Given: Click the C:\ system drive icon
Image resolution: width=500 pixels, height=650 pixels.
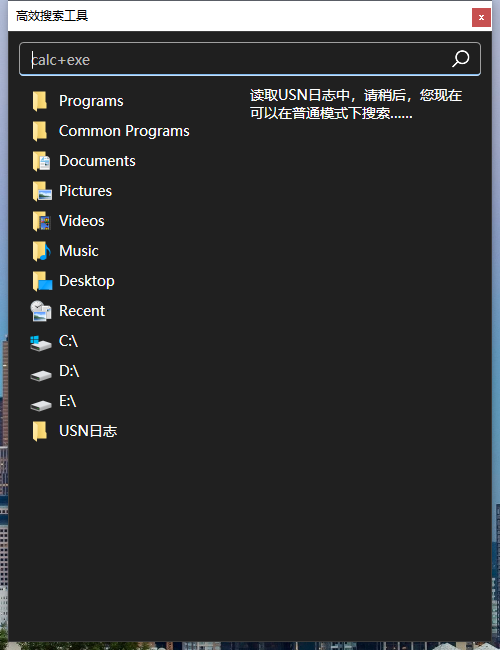Looking at the screenshot, I should point(41,343).
